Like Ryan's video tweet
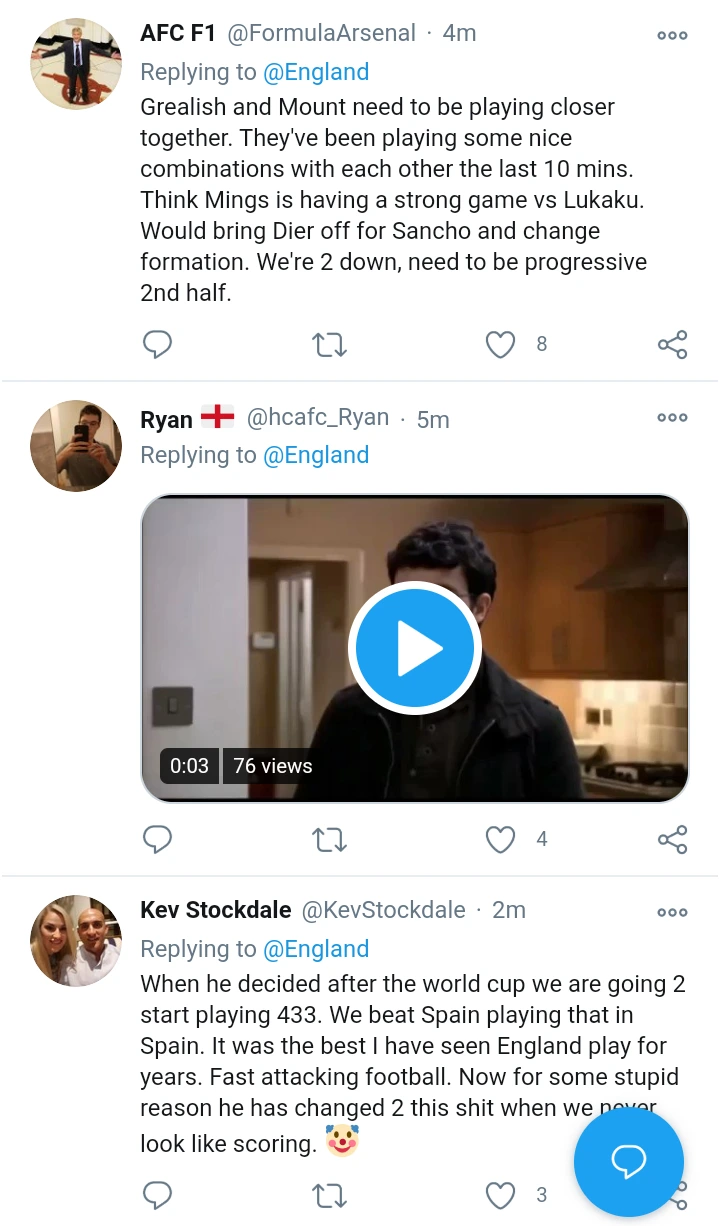This screenshot has width=719, height=1226. 500,839
